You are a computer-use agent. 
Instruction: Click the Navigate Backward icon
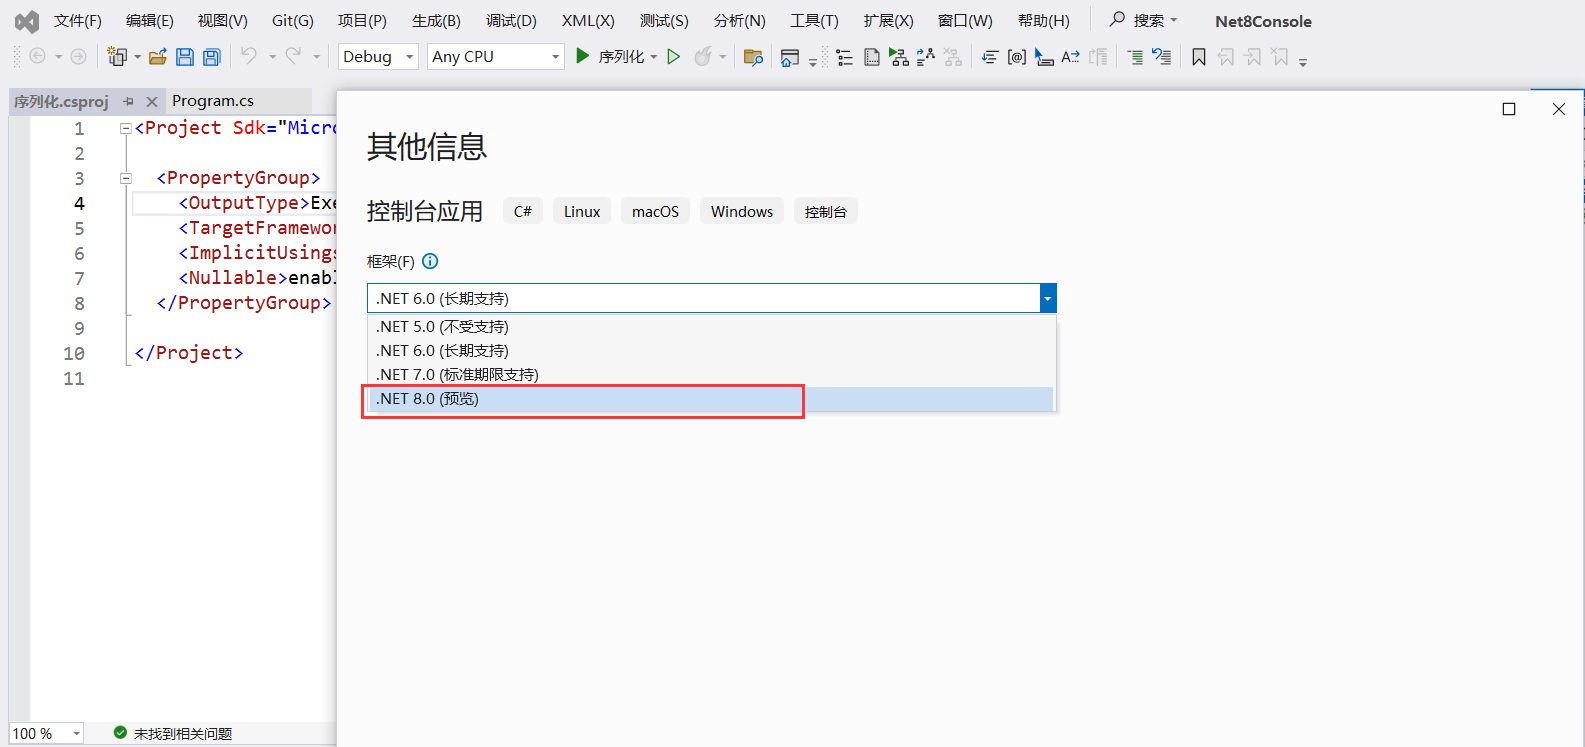tap(38, 57)
